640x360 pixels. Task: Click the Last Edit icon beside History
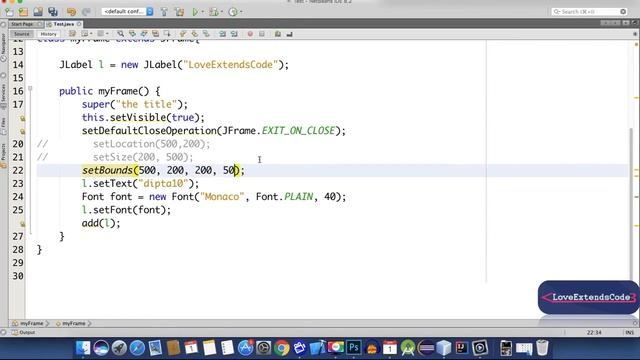[72, 34]
